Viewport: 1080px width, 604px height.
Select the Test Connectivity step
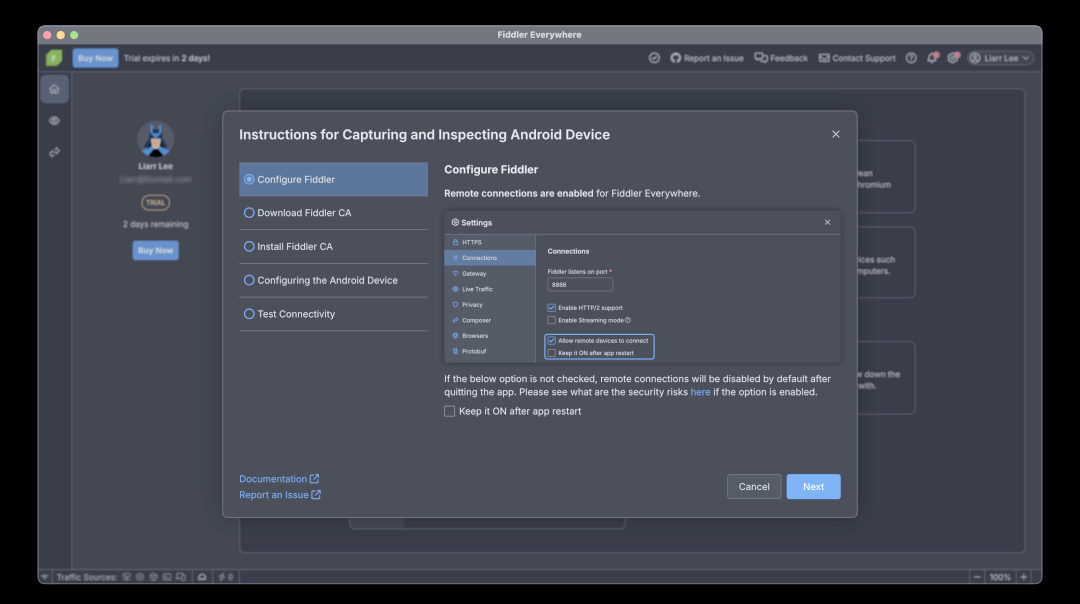coord(296,314)
